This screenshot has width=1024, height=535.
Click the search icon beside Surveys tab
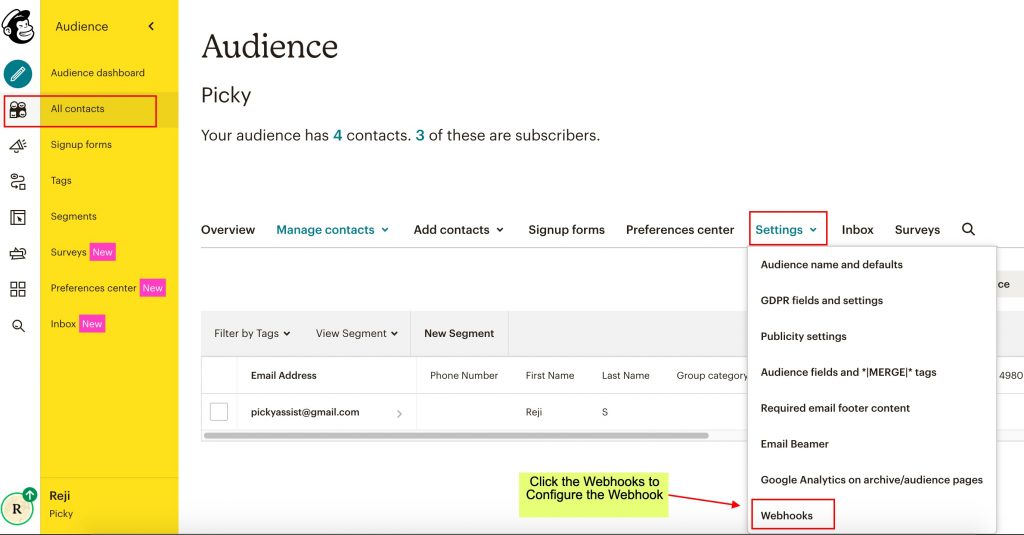coord(968,229)
